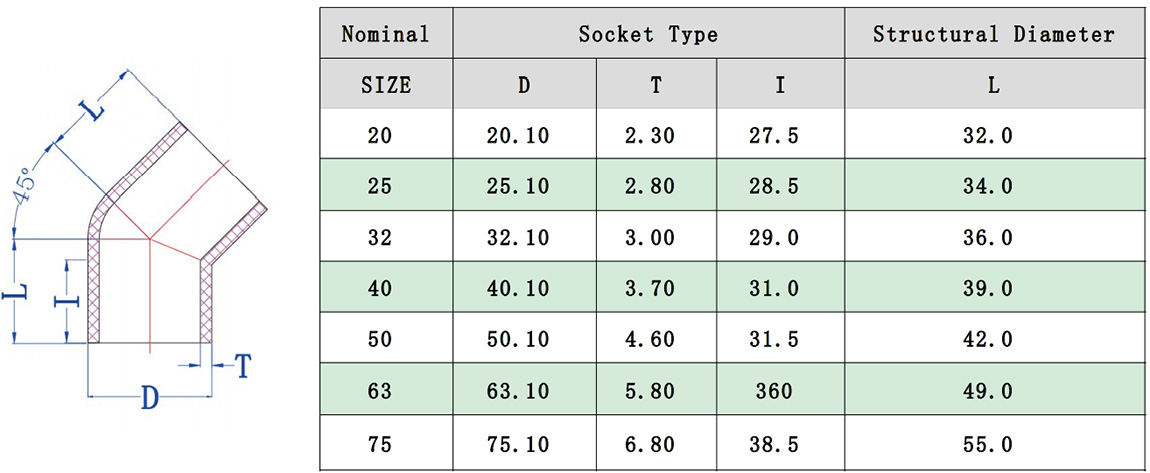Click the T column subheader in table

(x=656, y=86)
